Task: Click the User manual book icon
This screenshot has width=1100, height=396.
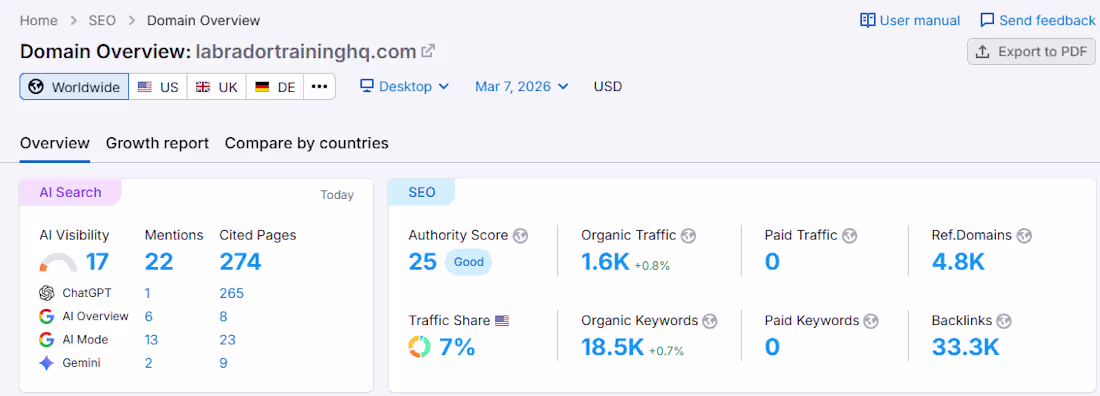Action: coord(868,20)
